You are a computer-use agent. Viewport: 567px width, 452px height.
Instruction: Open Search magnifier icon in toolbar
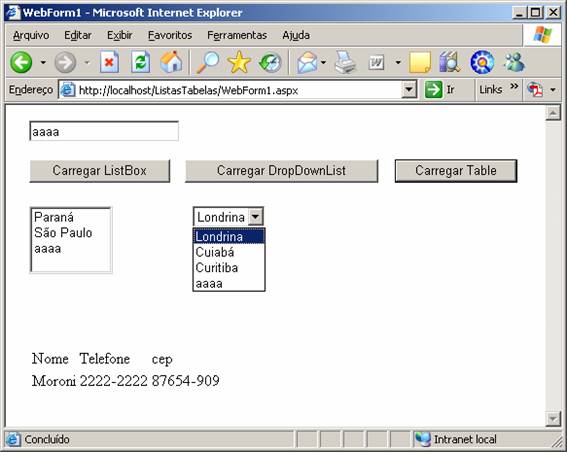(208, 62)
